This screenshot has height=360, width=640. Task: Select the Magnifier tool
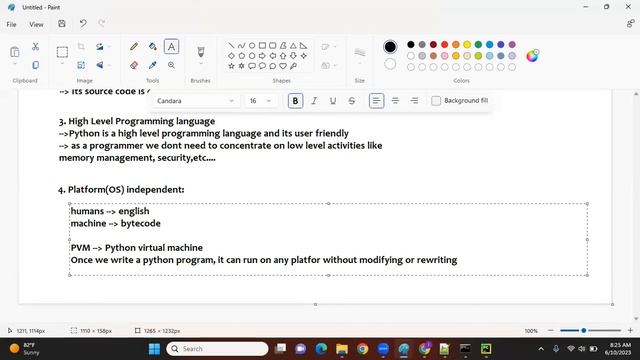click(171, 65)
